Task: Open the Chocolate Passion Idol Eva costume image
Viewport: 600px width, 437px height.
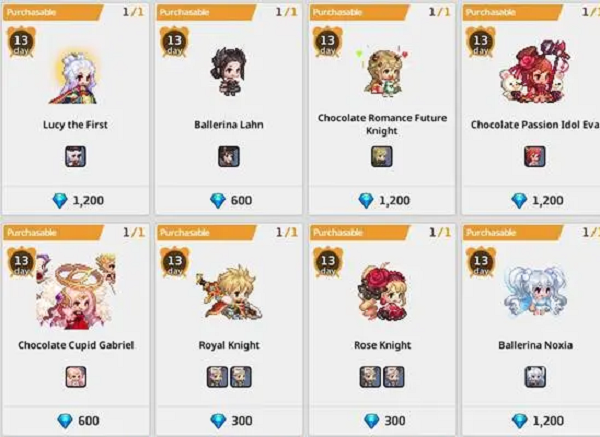Action: (x=534, y=72)
